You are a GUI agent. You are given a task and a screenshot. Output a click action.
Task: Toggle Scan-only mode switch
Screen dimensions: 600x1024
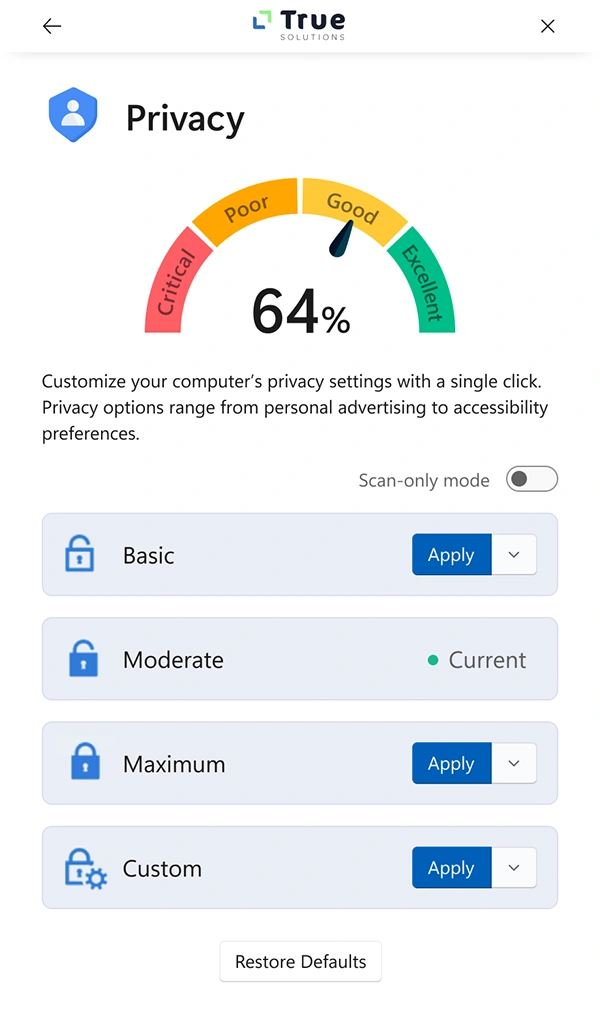tap(531, 480)
